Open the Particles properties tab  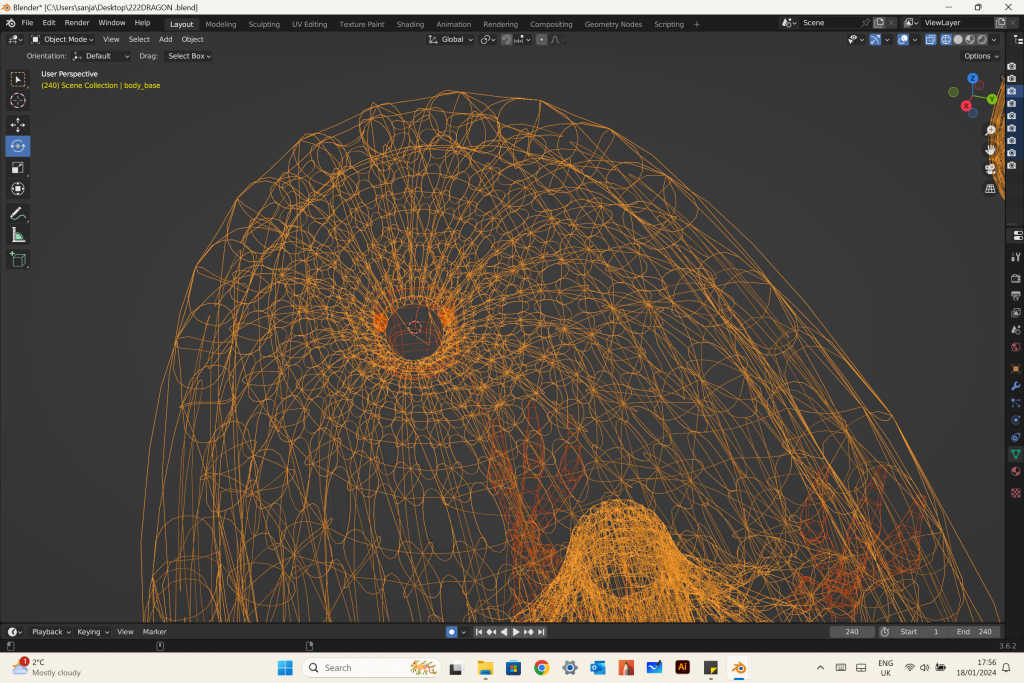[x=1016, y=403]
